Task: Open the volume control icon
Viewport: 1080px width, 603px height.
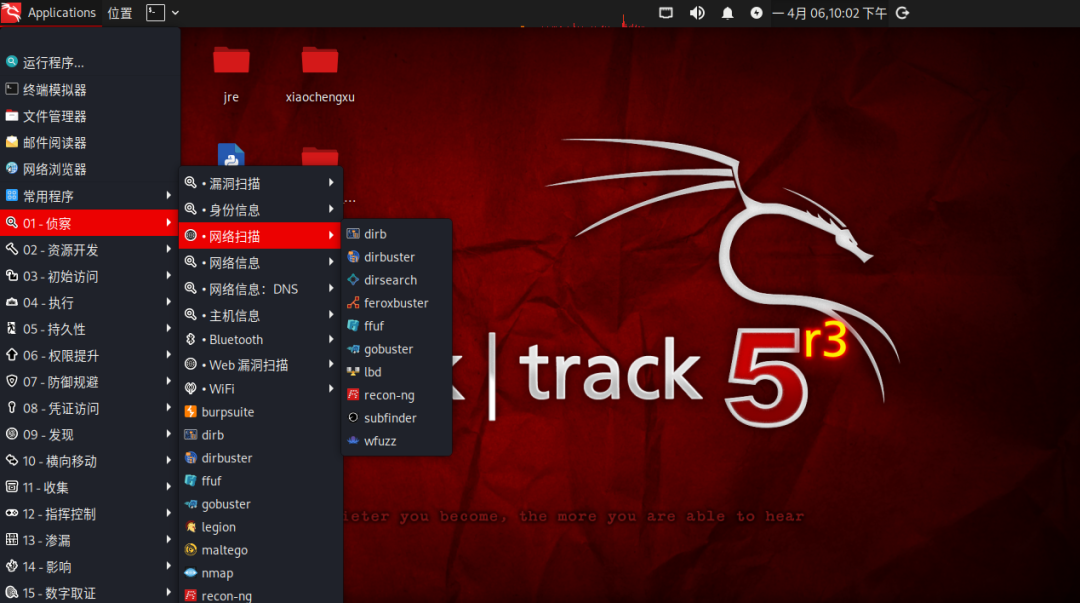Action: (697, 13)
